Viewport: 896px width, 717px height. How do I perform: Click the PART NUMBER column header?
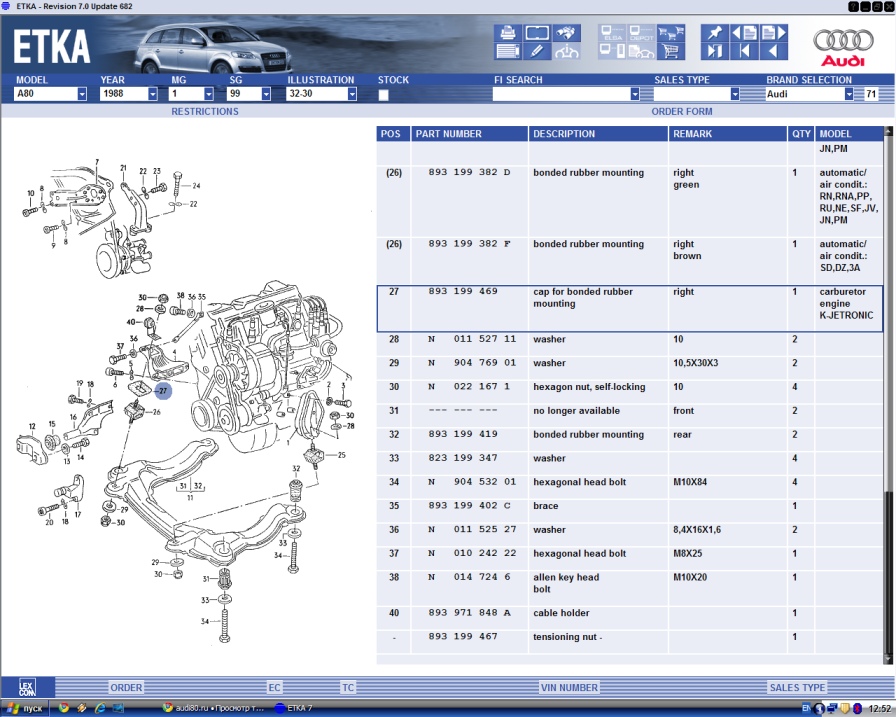(469, 134)
